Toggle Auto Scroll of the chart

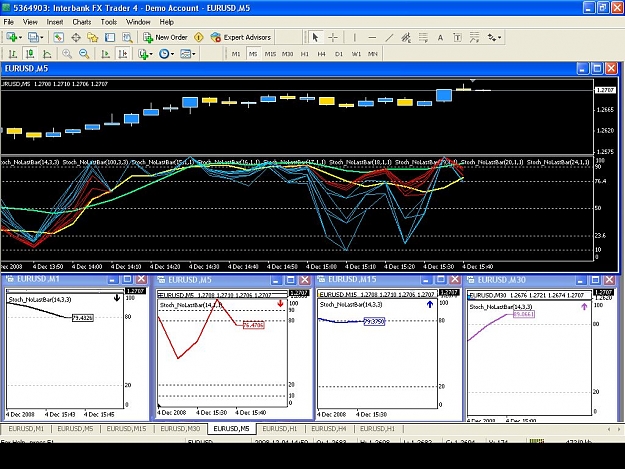(x=106, y=53)
